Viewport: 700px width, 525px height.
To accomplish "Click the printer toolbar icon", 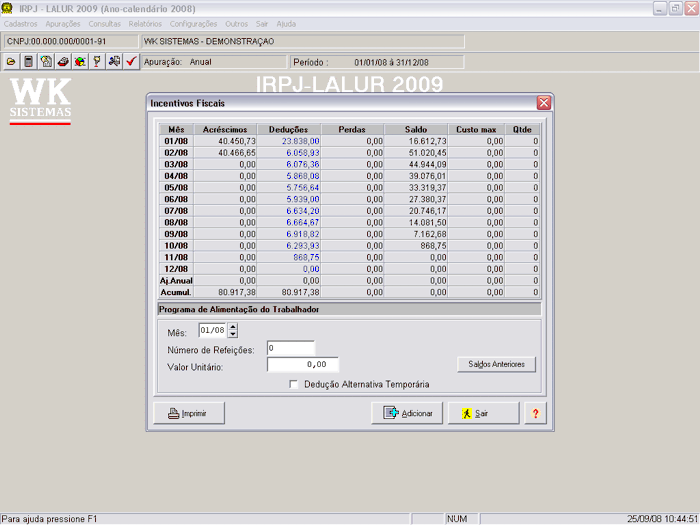I will coord(62,61).
